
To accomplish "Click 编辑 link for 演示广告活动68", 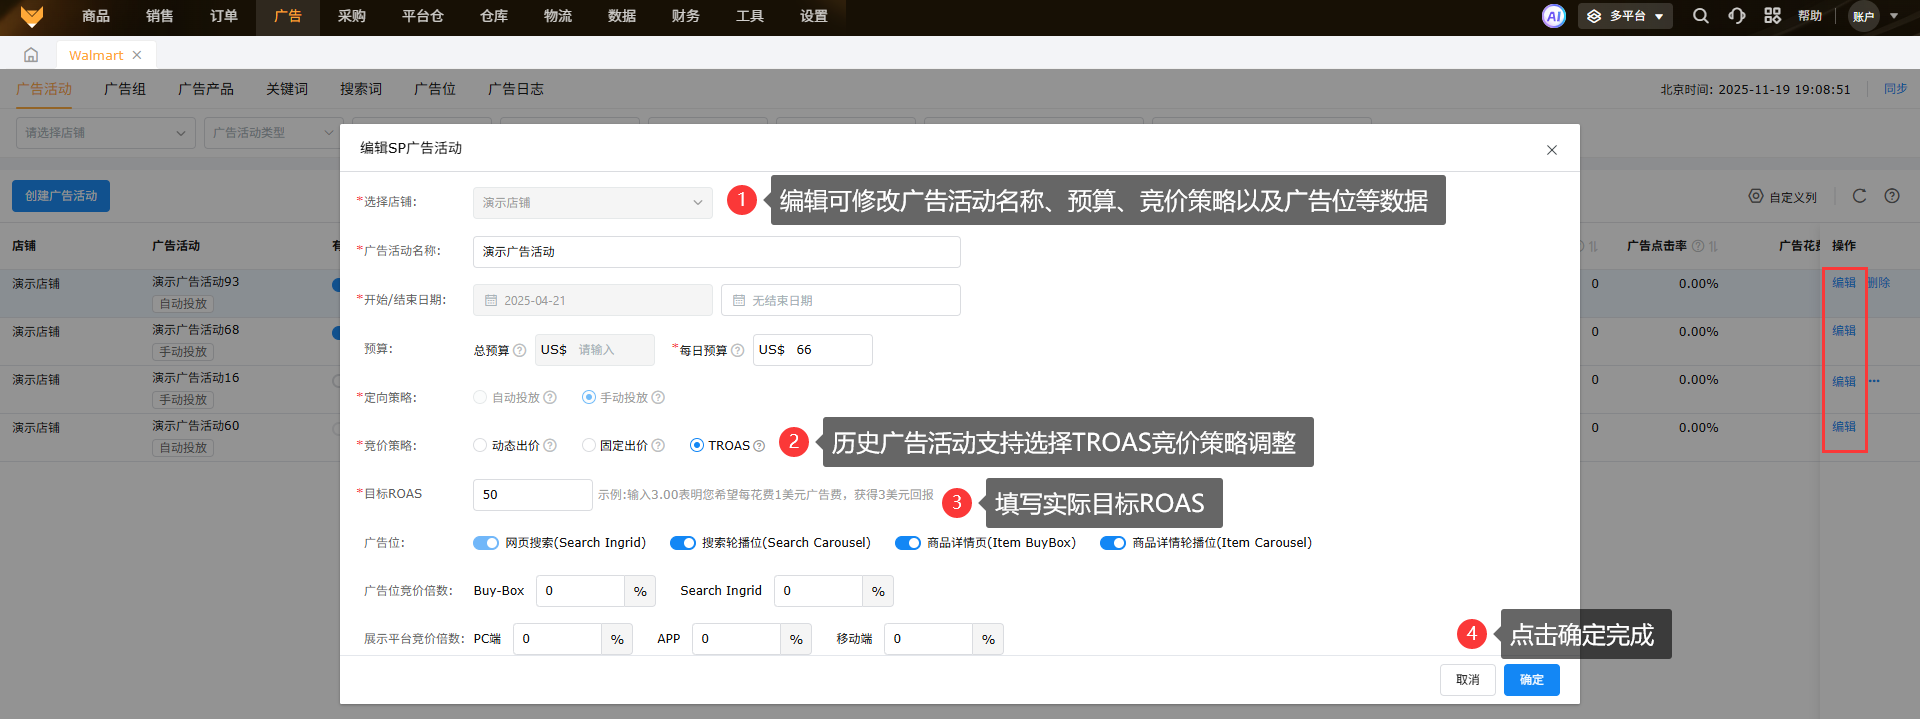I will point(1844,331).
